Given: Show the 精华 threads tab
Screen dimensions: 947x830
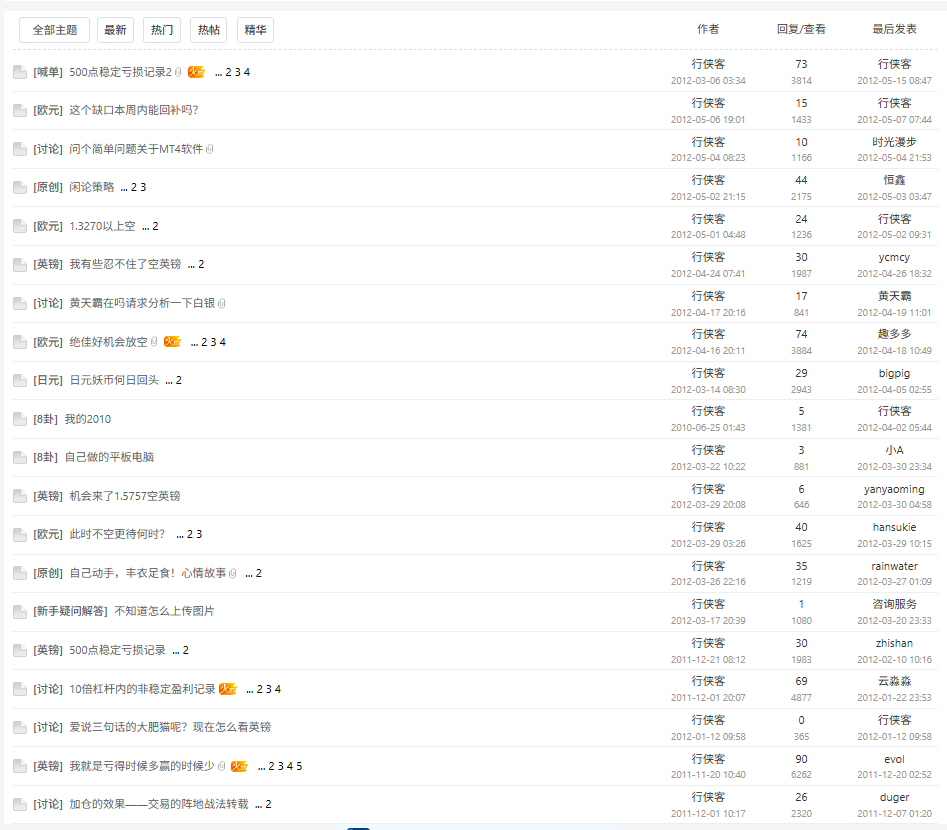Looking at the screenshot, I should click(255, 30).
